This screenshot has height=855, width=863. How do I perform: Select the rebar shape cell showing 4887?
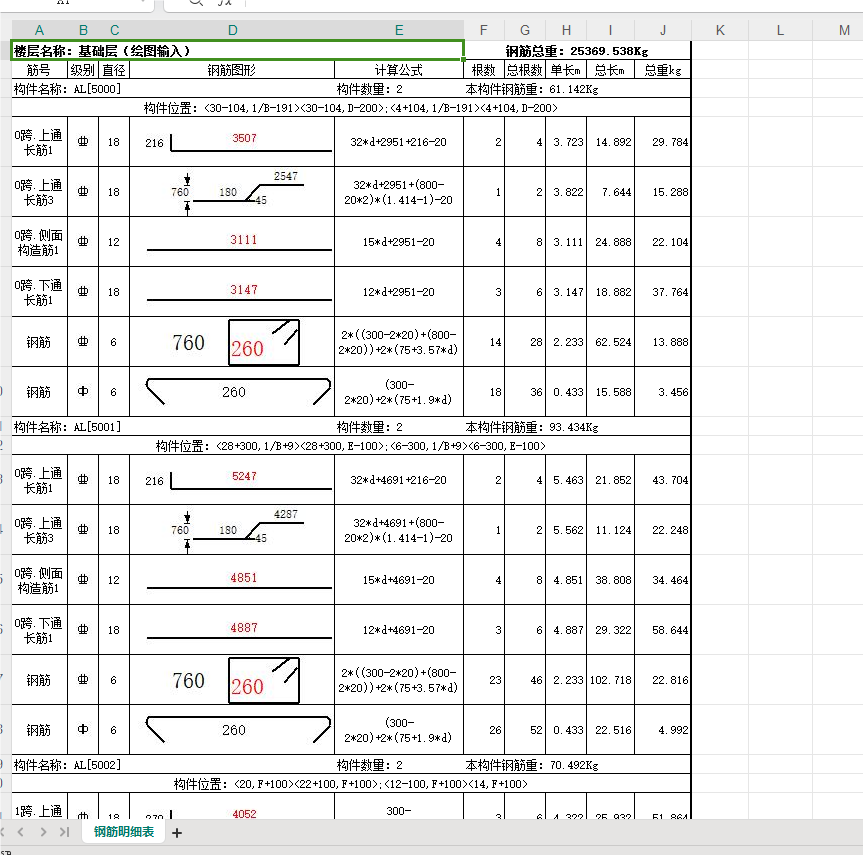[232, 630]
